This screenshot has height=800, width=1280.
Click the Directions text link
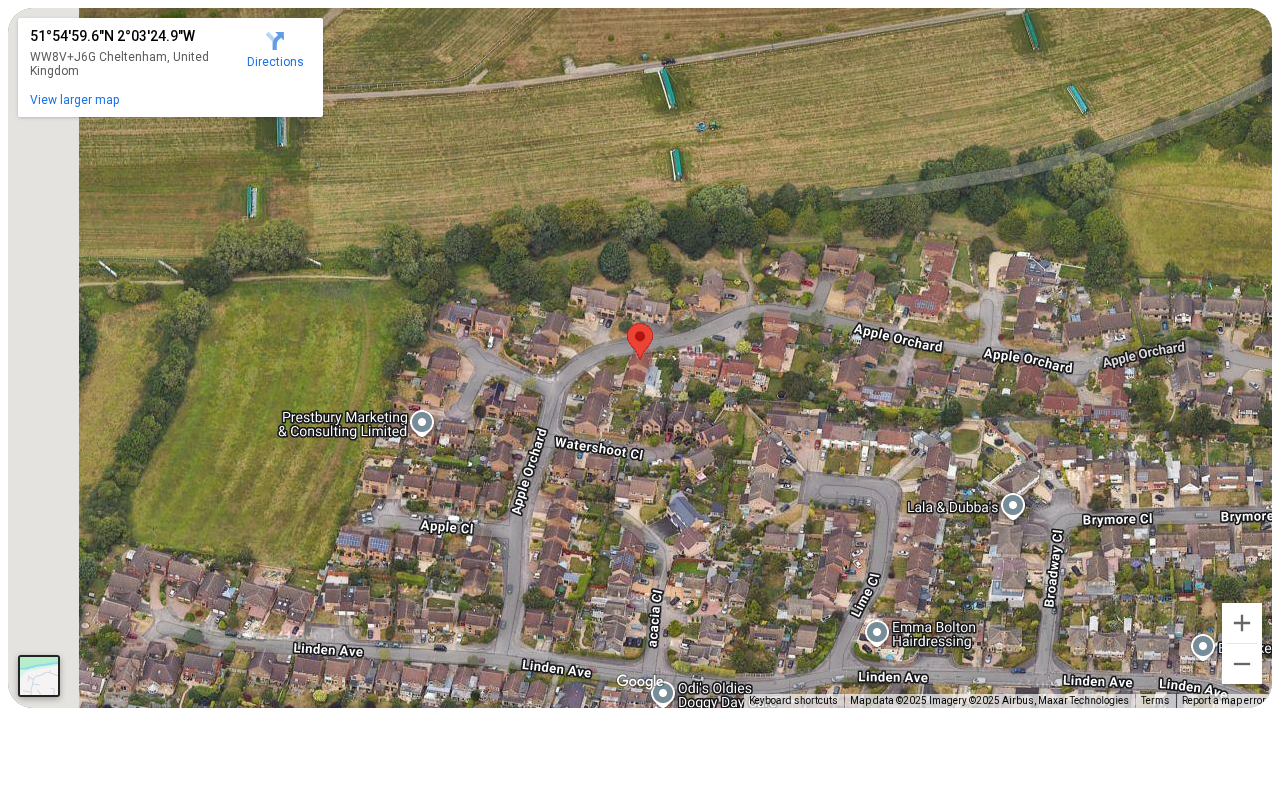click(x=275, y=62)
